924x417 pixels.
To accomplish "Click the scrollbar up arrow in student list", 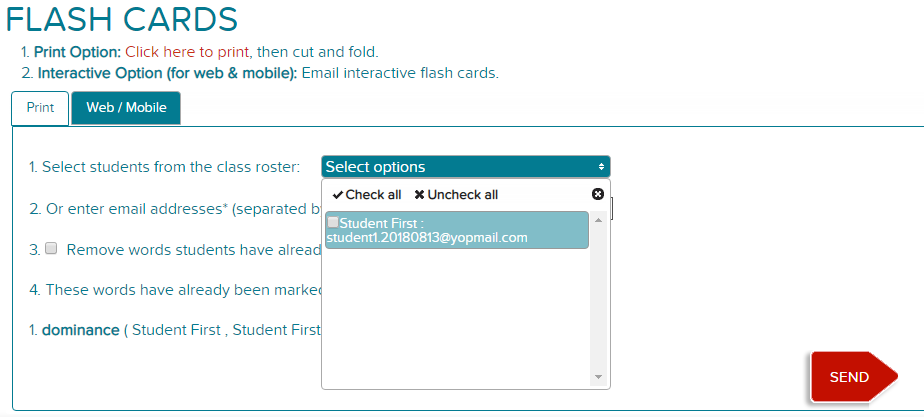I will (x=598, y=220).
